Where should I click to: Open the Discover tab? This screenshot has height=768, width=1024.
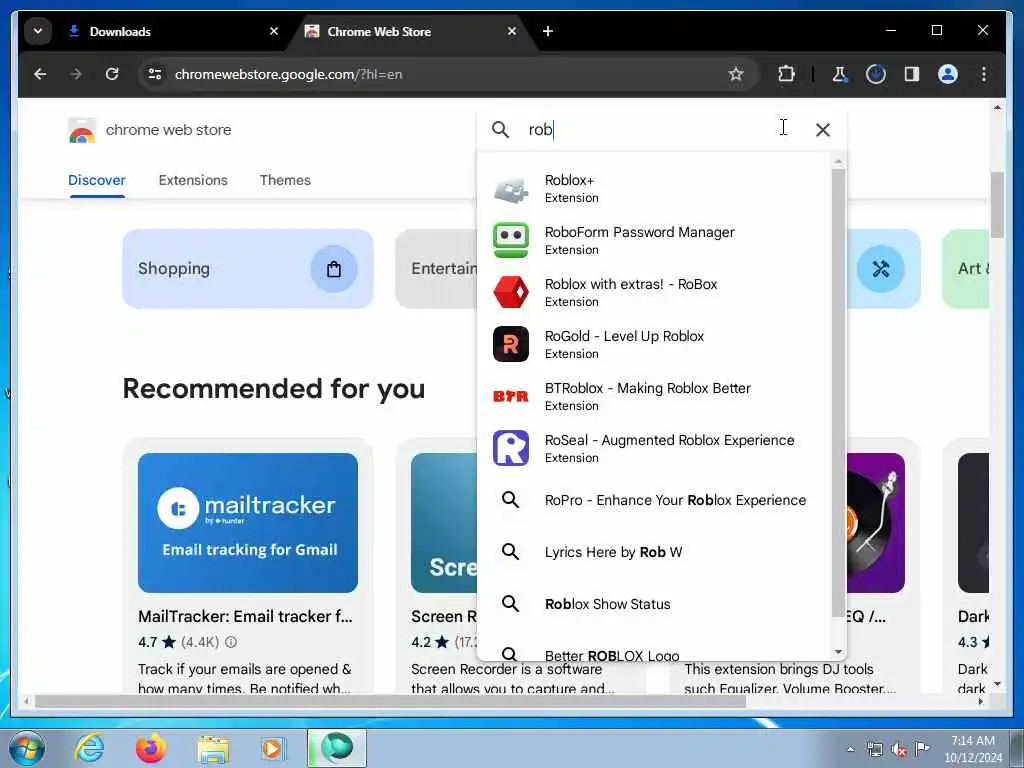pos(97,180)
